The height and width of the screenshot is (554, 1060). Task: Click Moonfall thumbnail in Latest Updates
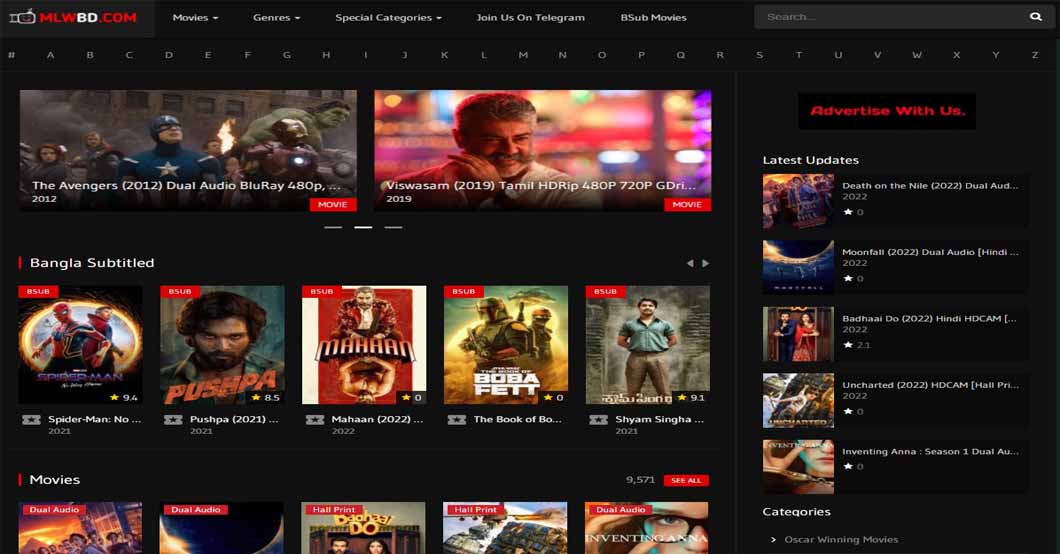798,267
